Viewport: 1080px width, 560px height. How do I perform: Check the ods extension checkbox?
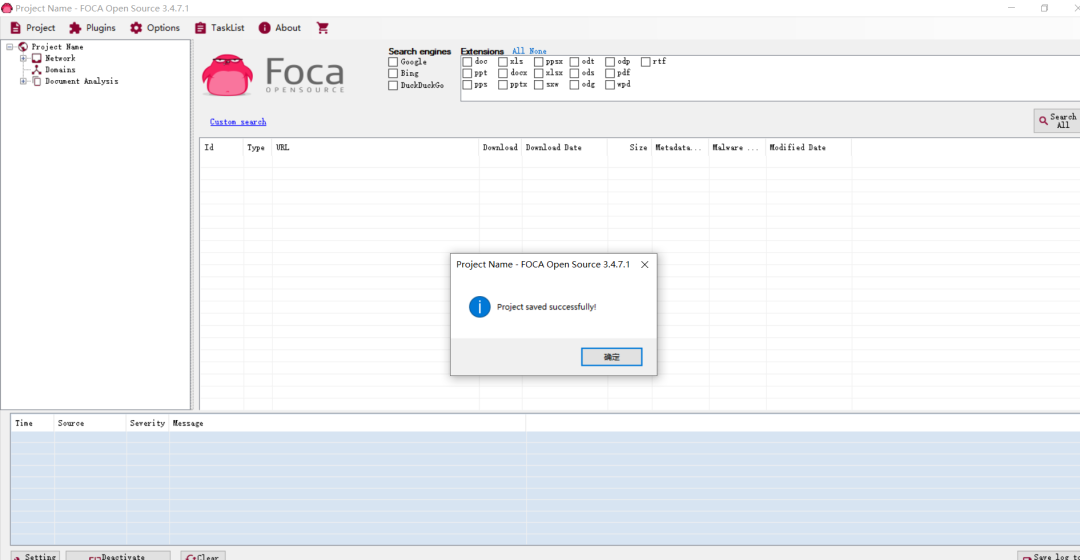click(x=574, y=73)
